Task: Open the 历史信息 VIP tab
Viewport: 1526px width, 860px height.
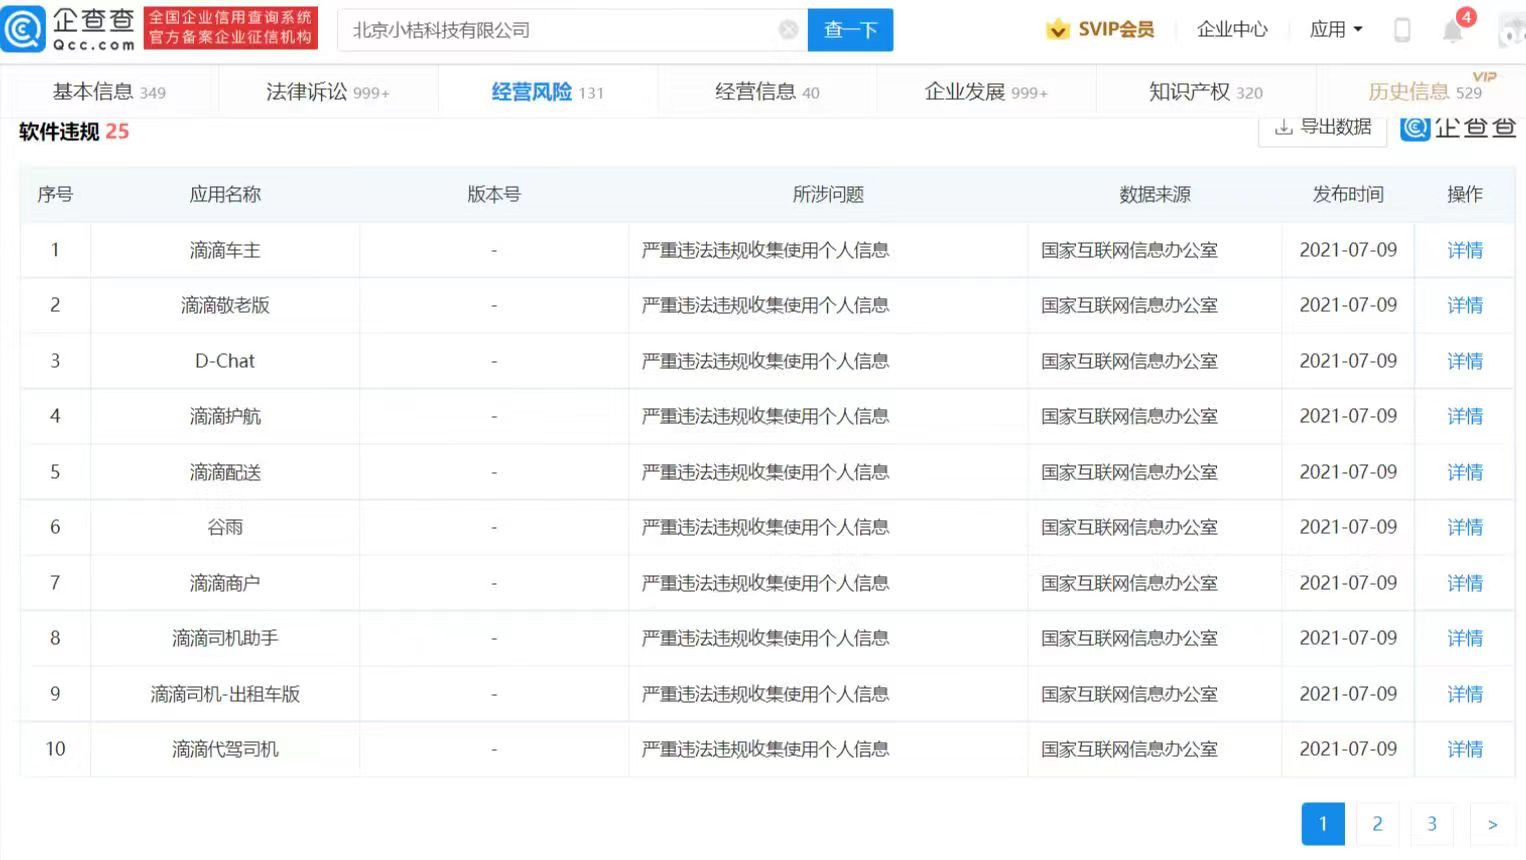Action: pos(1425,92)
